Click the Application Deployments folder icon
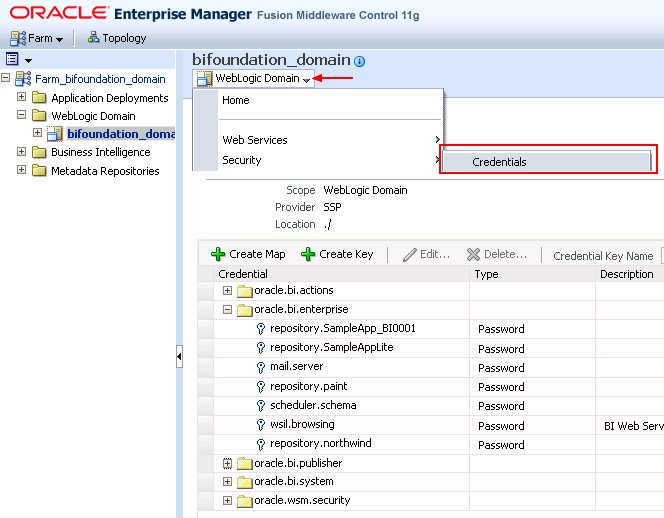This screenshot has height=518, width=664. (39, 98)
